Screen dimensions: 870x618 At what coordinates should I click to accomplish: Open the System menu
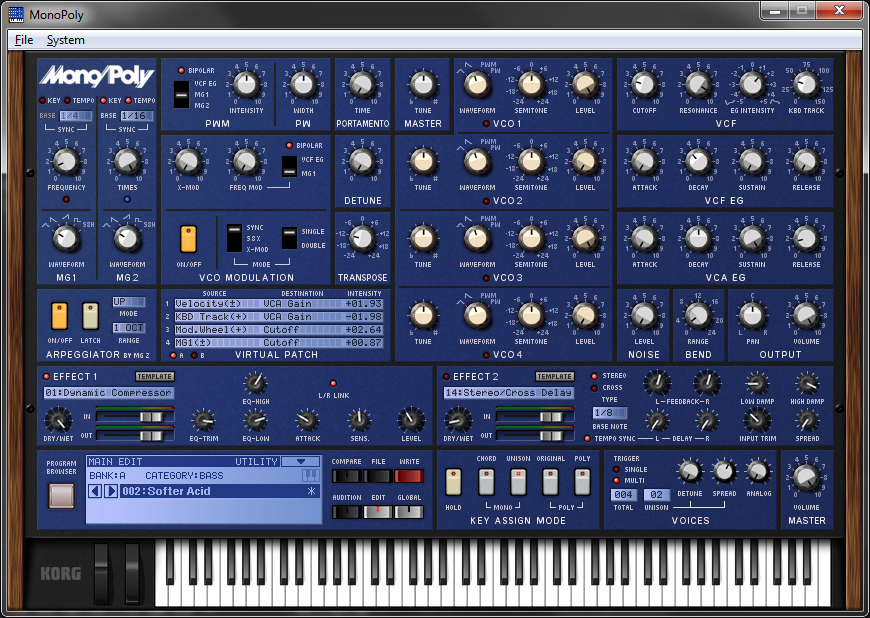point(65,40)
